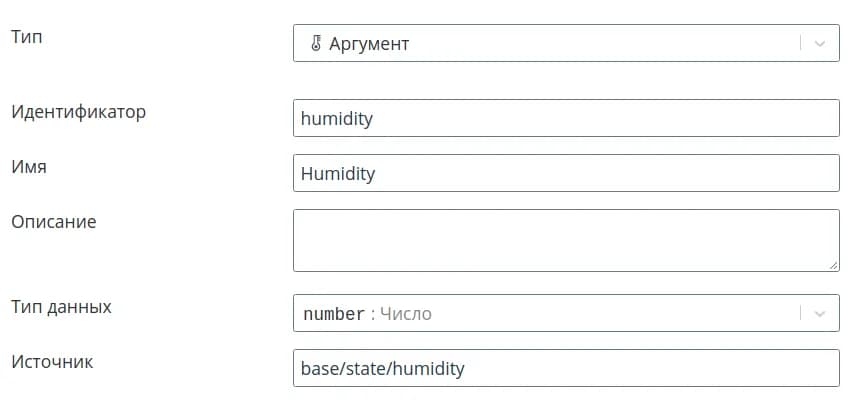Click the Описание label
852x401 pixels.
tap(54, 221)
